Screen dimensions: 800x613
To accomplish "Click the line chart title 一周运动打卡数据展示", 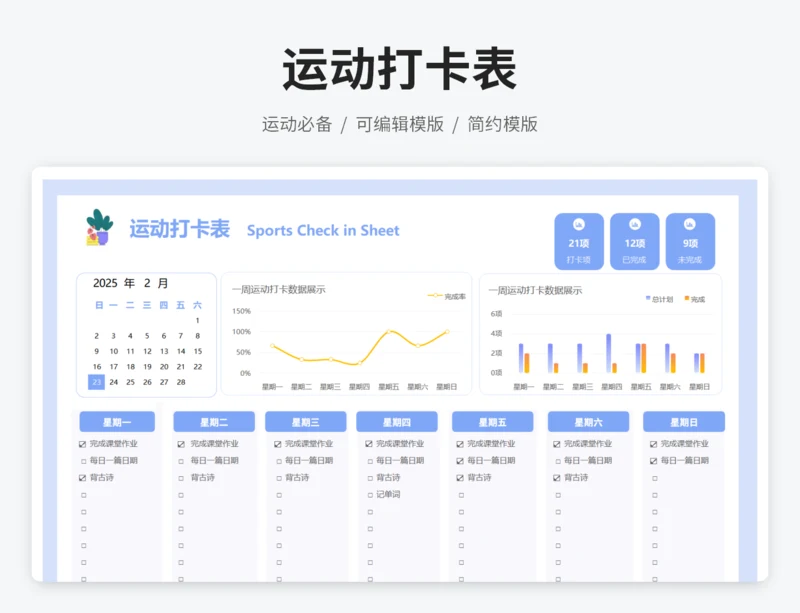I will [x=279, y=289].
